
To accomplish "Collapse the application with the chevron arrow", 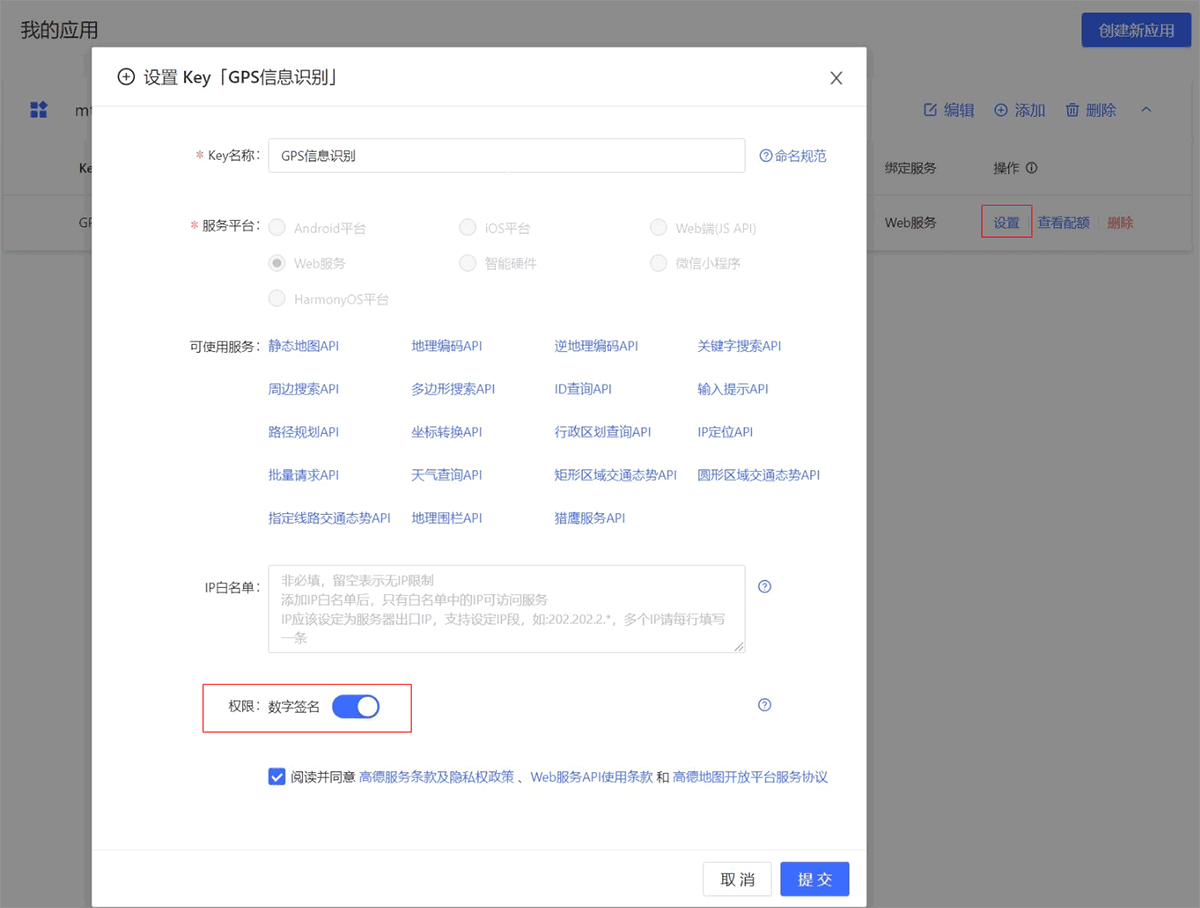I will [1146, 110].
